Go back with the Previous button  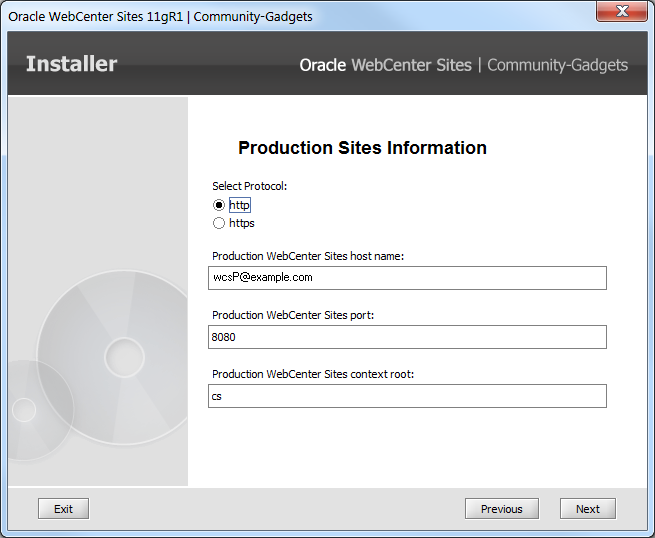502,509
